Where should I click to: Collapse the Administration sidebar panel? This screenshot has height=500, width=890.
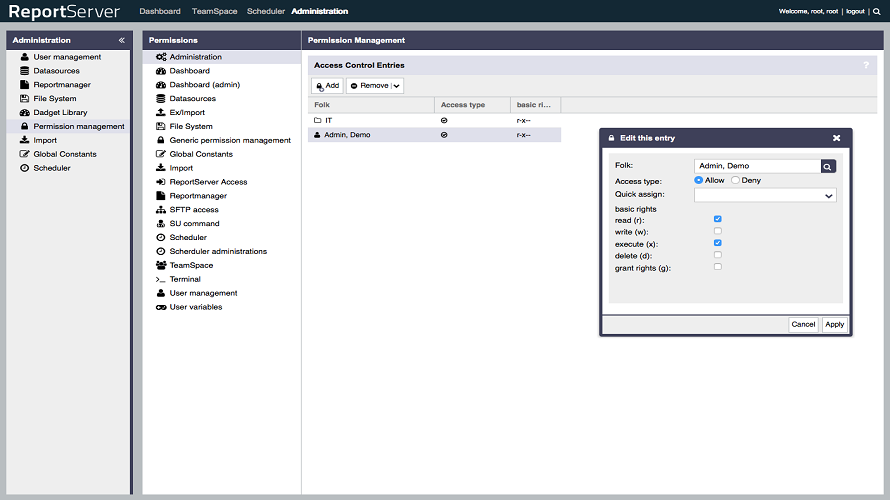tap(121, 40)
